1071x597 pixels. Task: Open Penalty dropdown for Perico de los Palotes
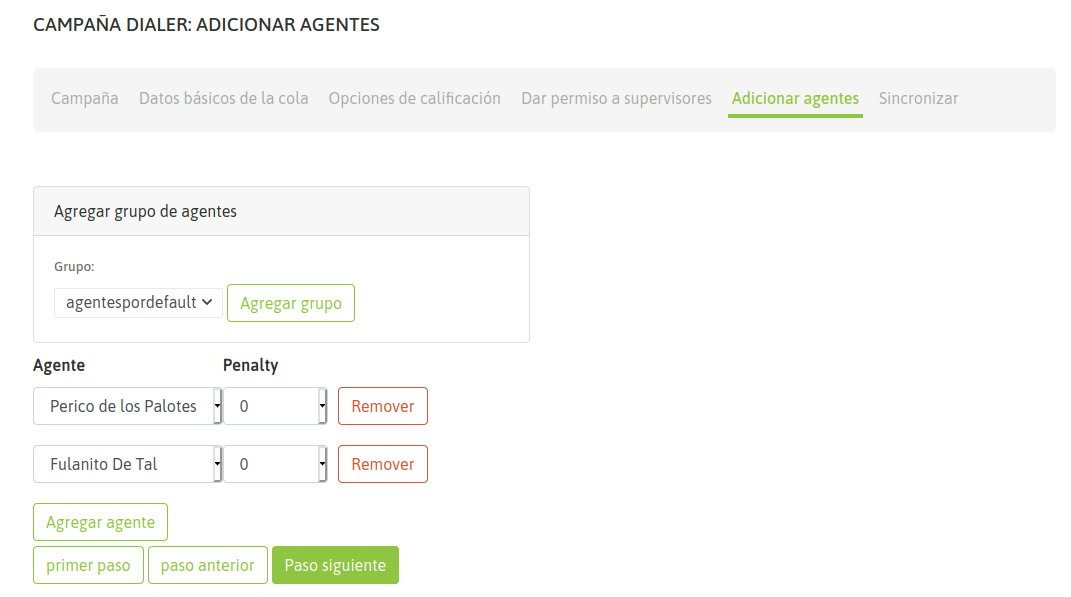(275, 407)
